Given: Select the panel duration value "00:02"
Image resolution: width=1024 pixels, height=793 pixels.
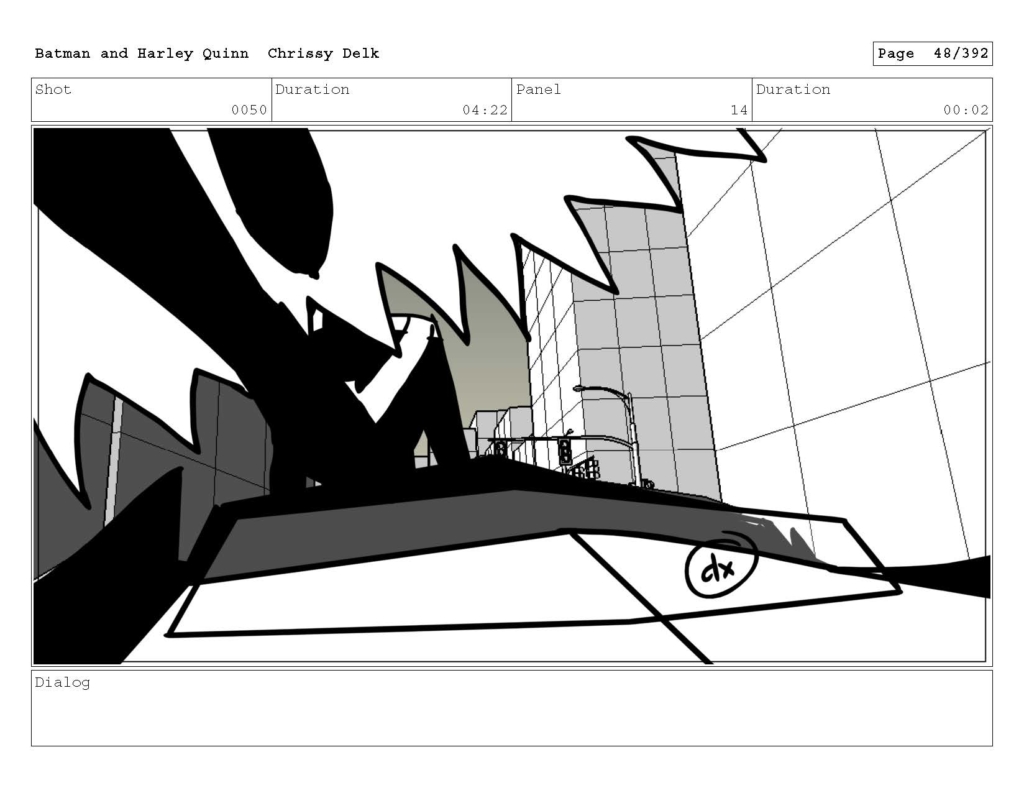Looking at the screenshot, I should pos(966,110).
